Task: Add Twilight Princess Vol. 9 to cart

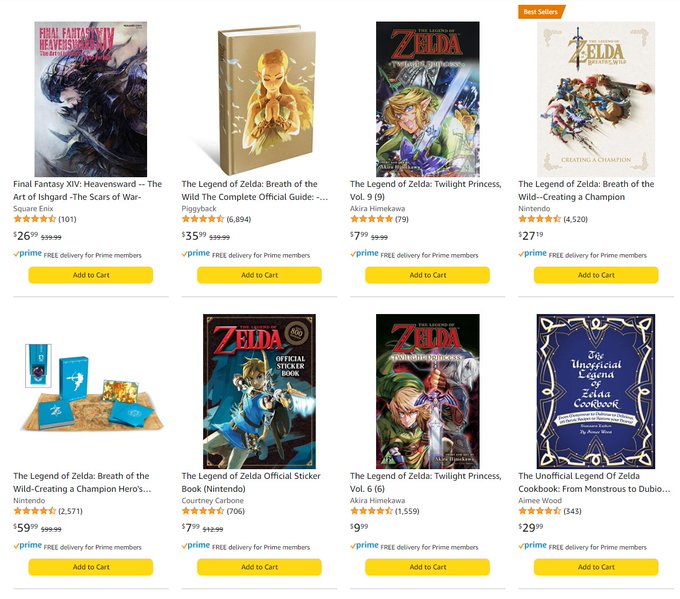Action: pyautogui.click(x=427, y=275)
